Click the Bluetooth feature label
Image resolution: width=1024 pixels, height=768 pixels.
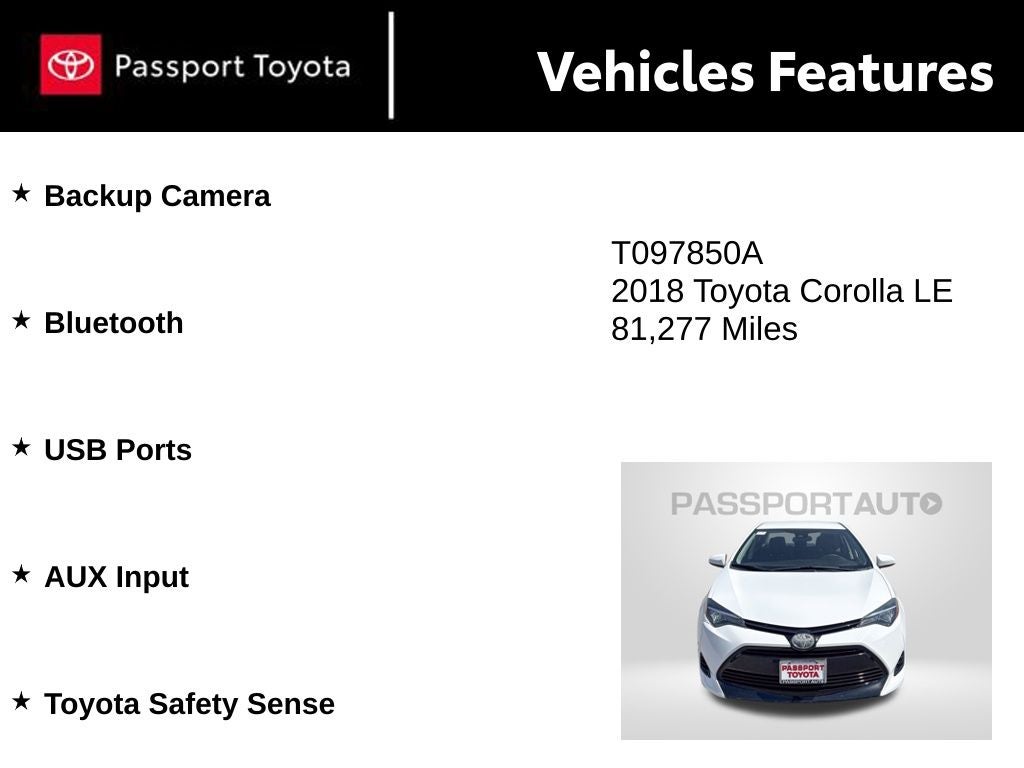point(114,323)
